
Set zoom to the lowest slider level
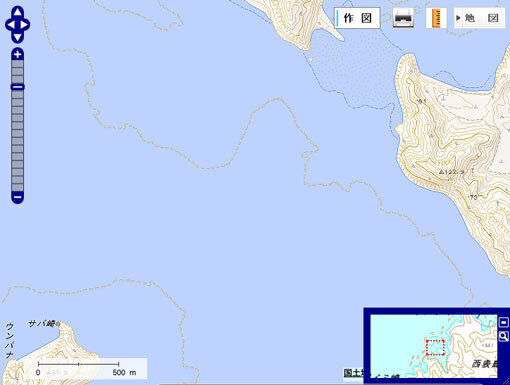click(17, 188)
